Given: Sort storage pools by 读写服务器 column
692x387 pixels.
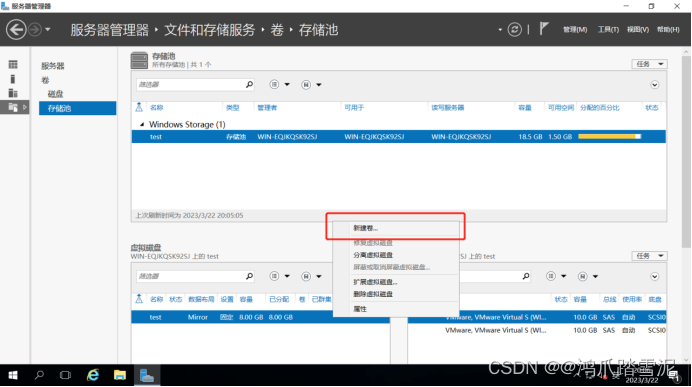Looking at the screenshot, I should [x=448, y=108].
